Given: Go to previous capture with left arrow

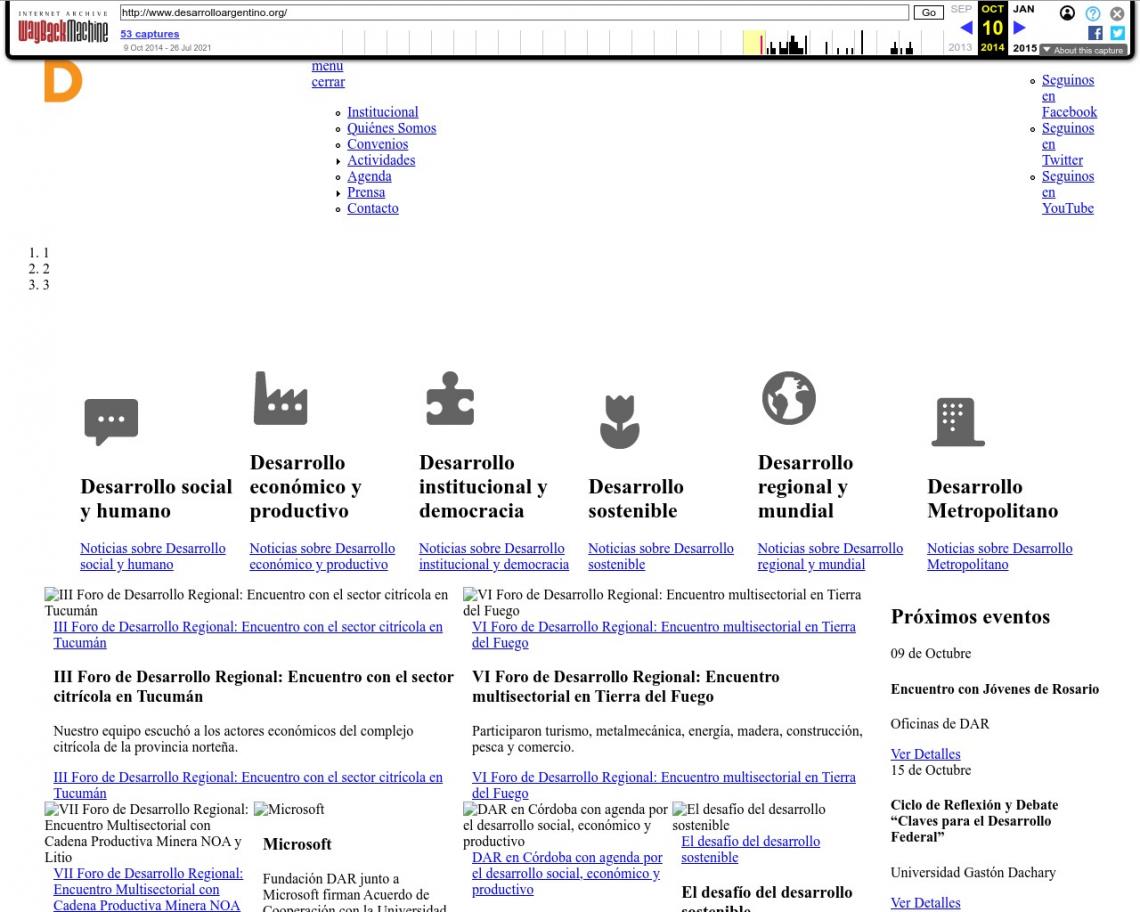Looking at the screenshot, I should pos(966,28).
